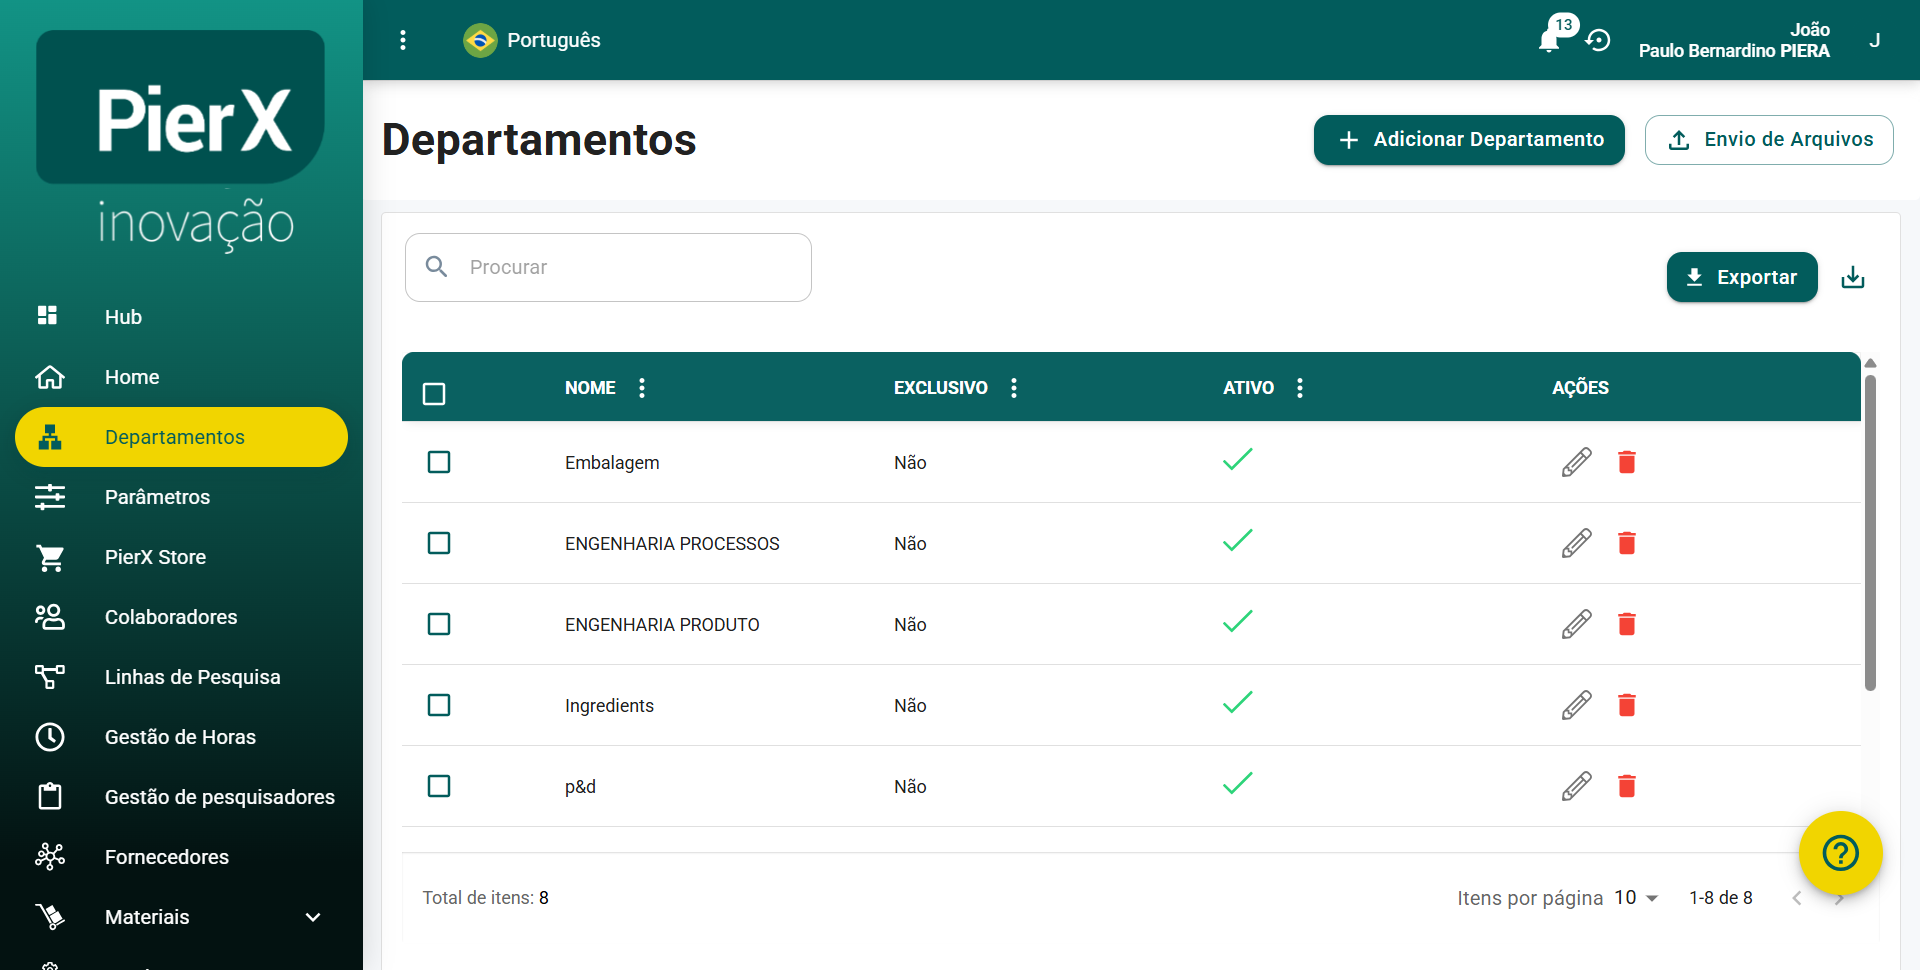Viewport: 1920px width, 970px height.
Task: Click the download icon next to Exportar
Action: [x=1853, y=277]
